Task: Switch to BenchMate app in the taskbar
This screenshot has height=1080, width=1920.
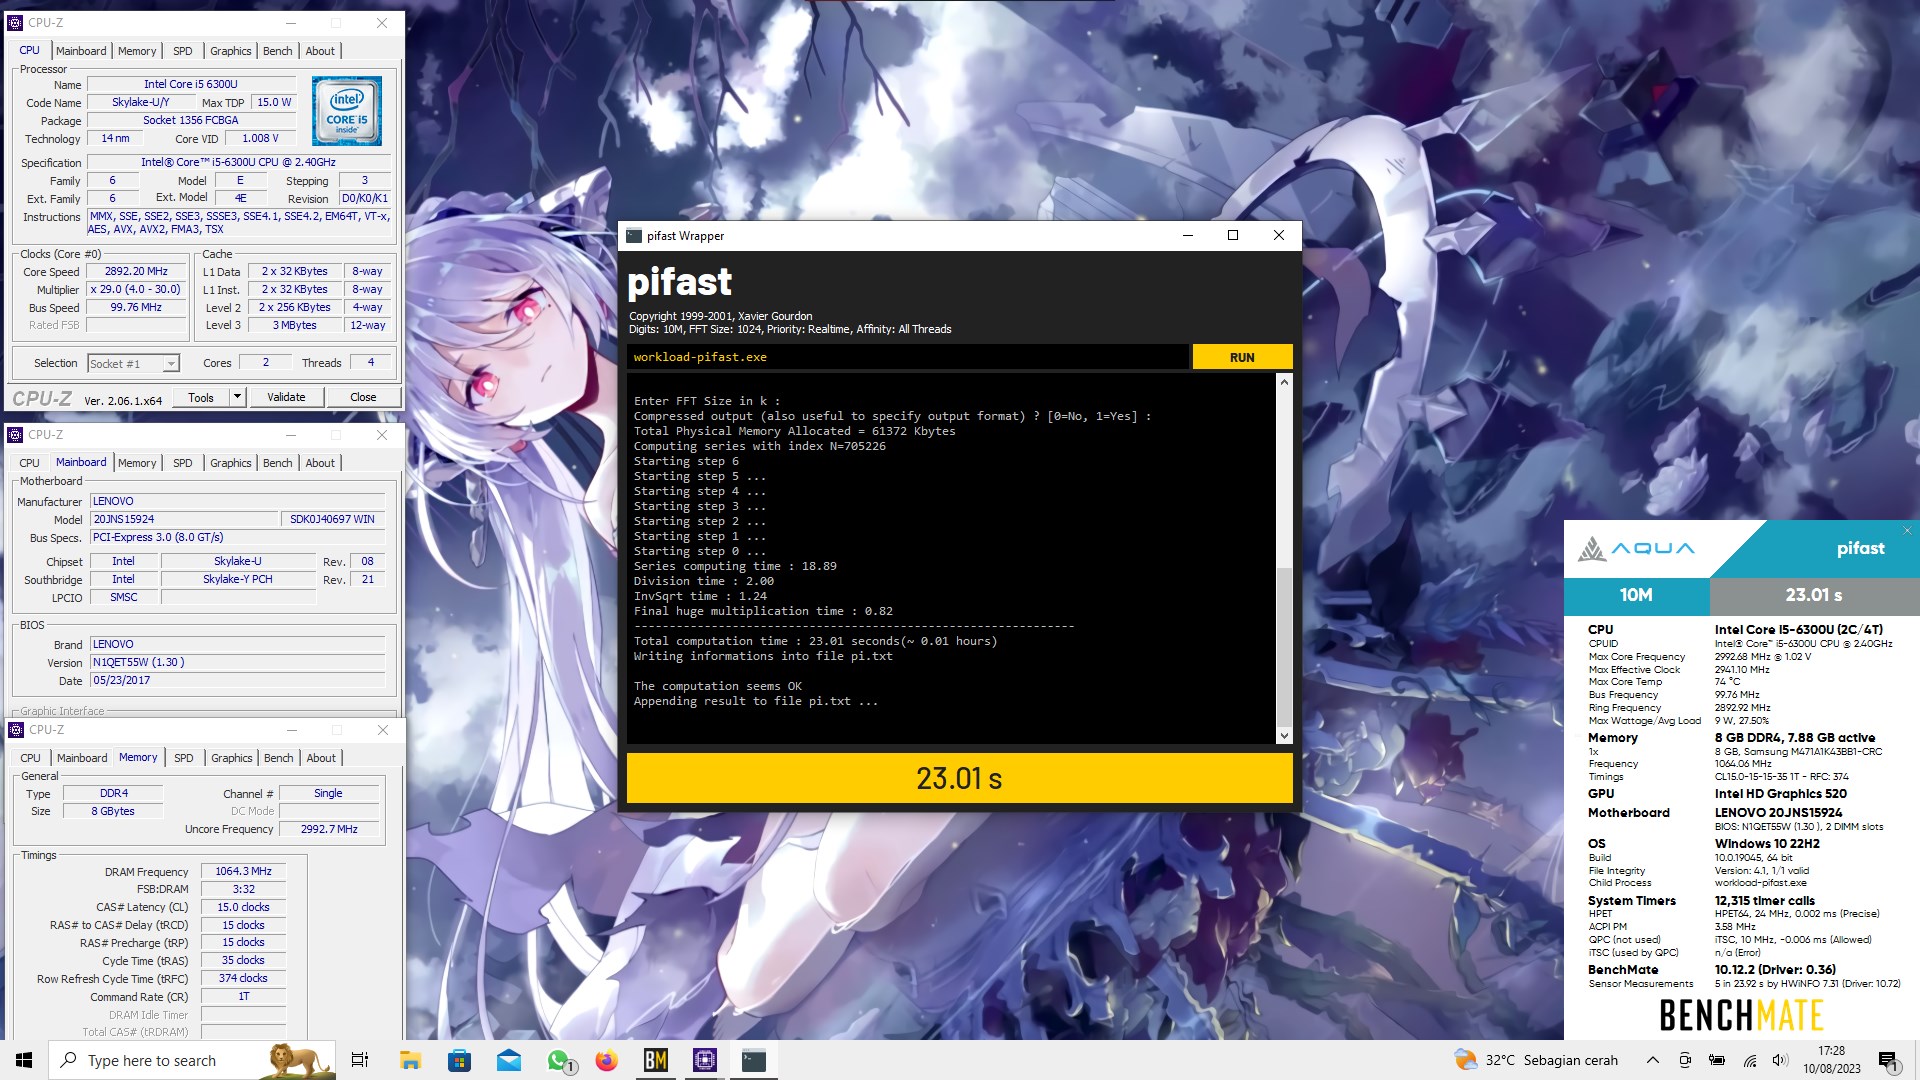Action: point(656,1060)
